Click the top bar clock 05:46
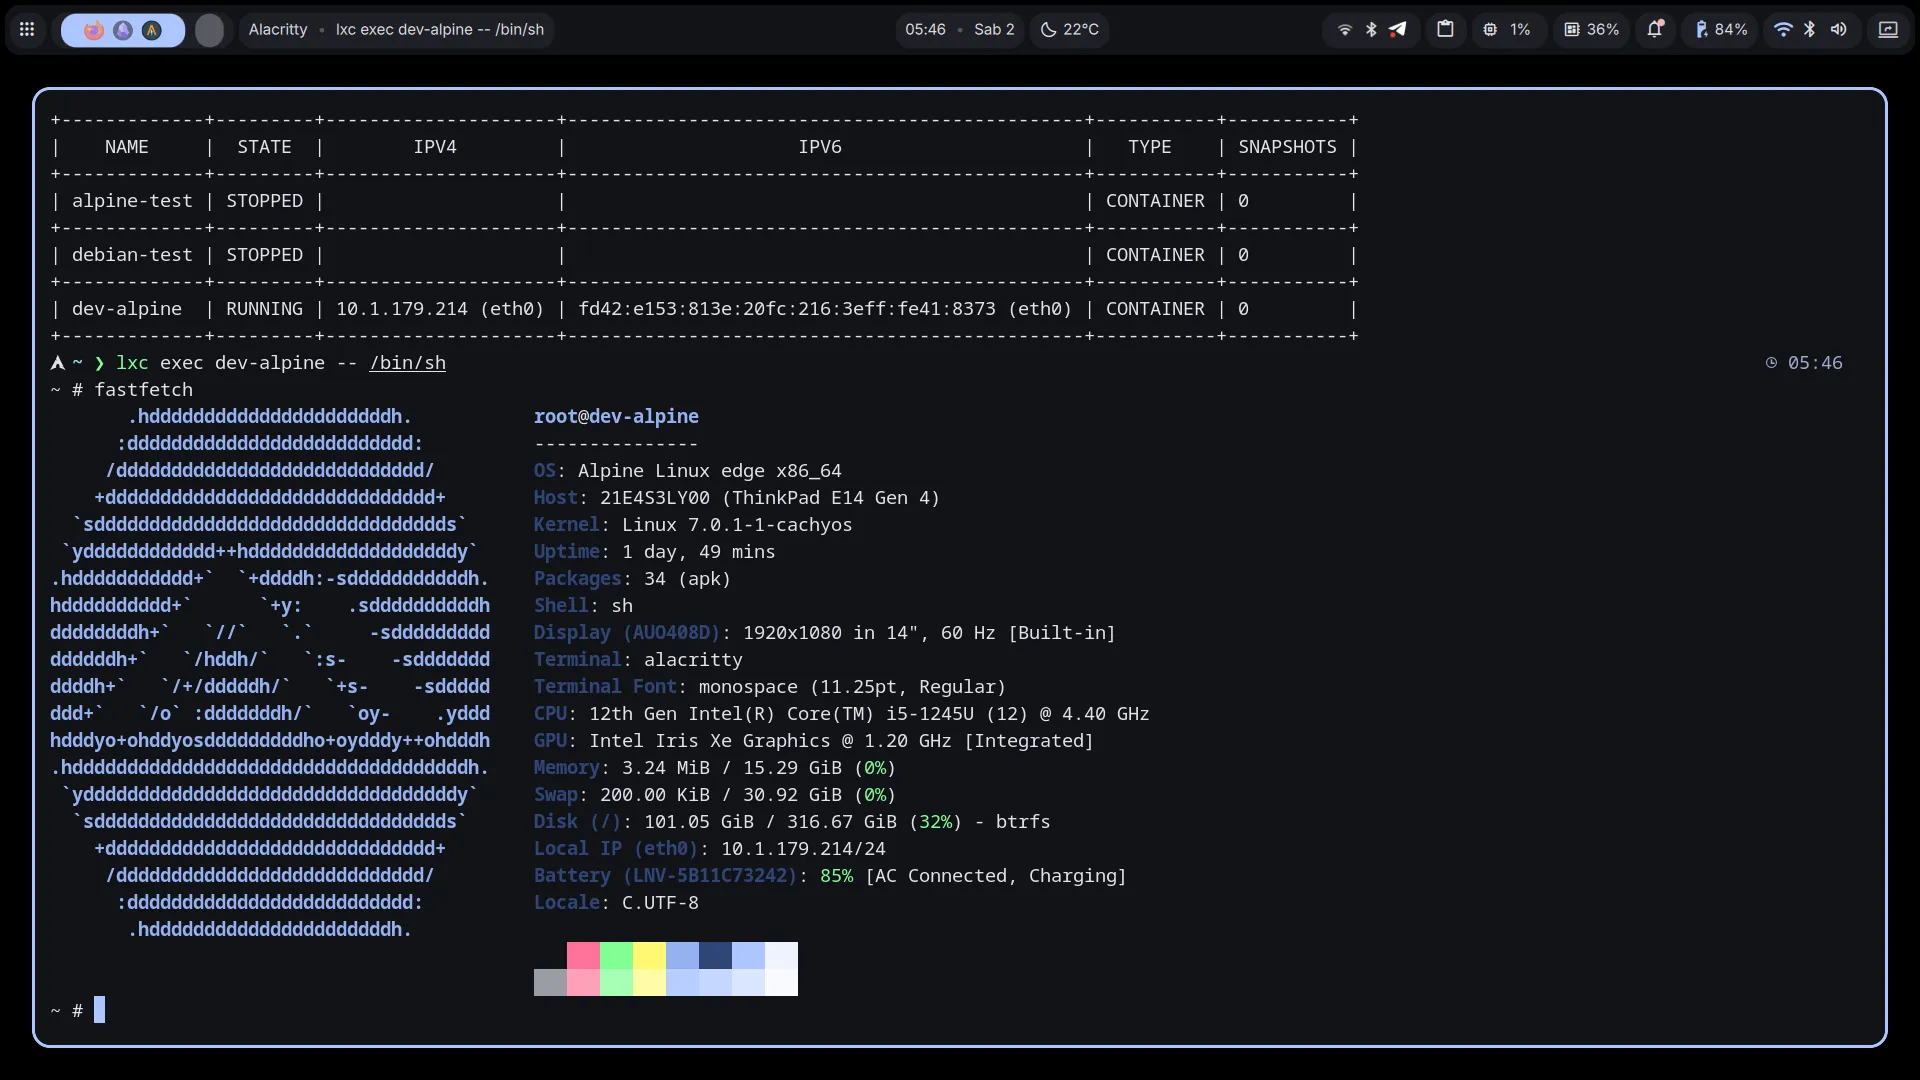The width and height of the screenshot is (1920, 1080). [925, 30]
